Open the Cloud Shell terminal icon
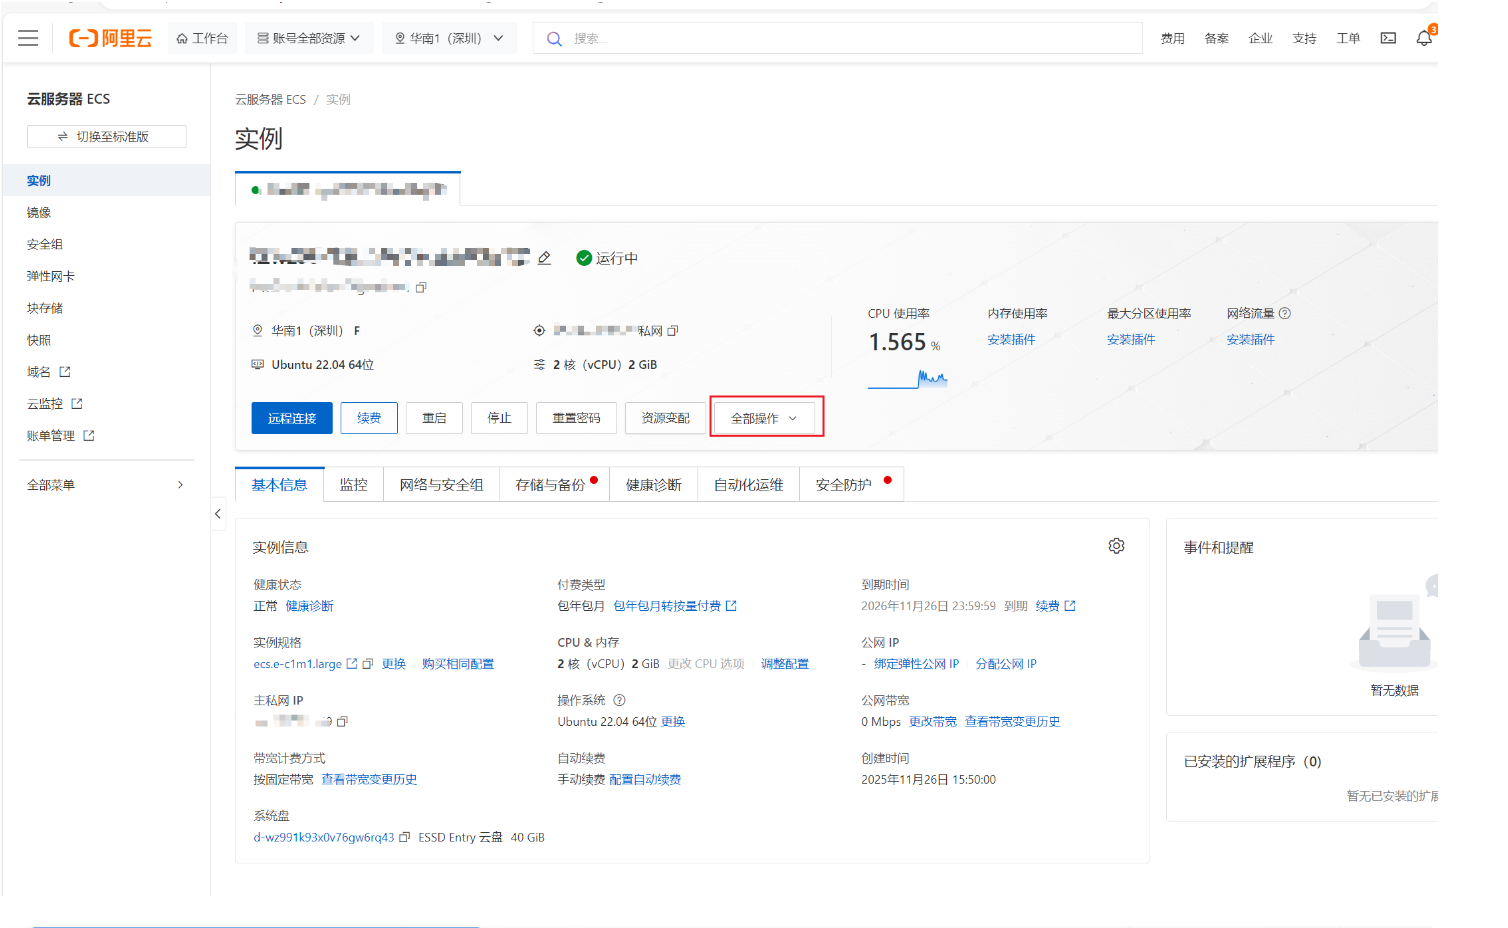The height and width of the screenshot is (928, 1508). [1388, 38]
